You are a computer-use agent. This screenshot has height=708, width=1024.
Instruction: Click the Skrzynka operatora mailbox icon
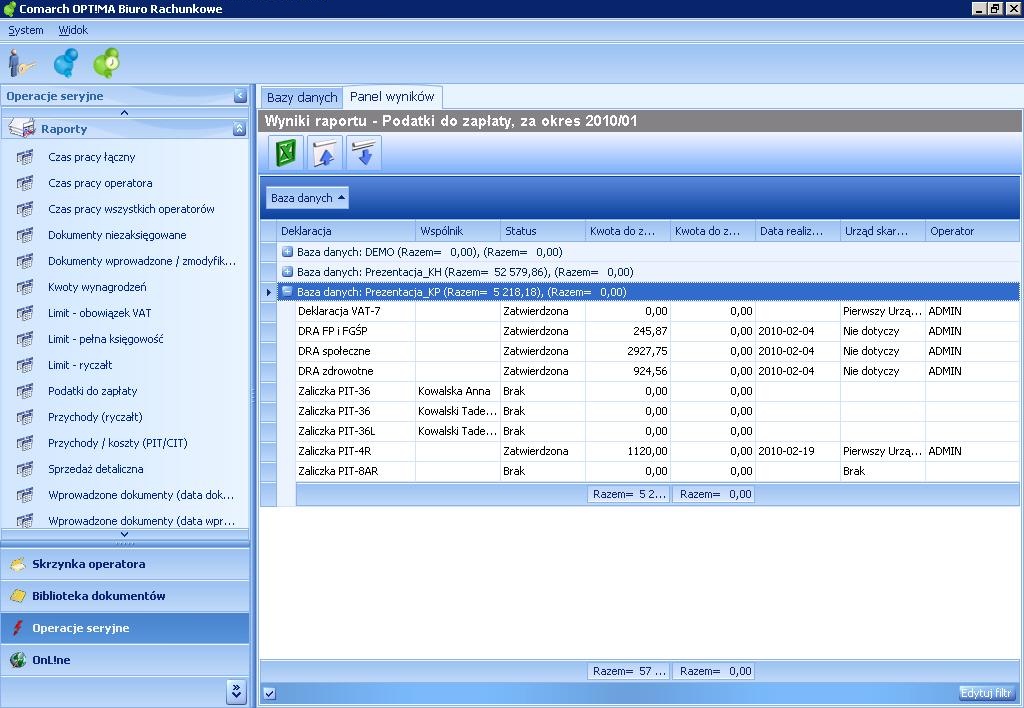pos(18,564)
